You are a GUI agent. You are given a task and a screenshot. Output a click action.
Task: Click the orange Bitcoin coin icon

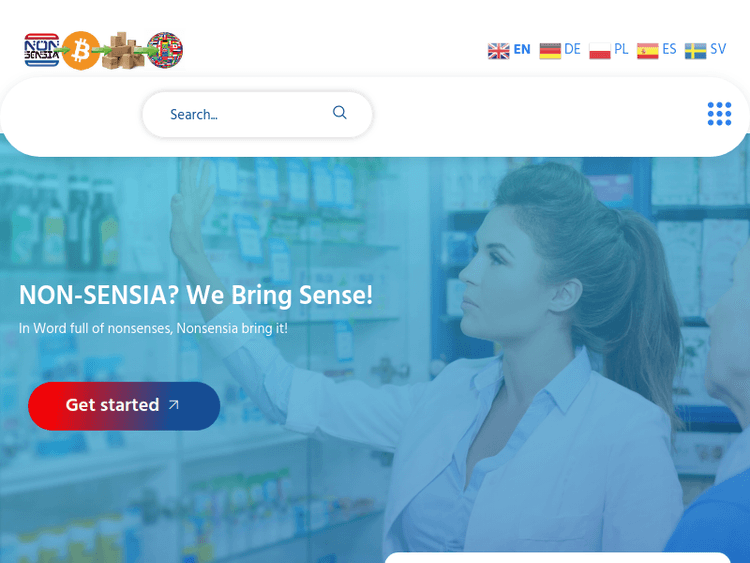[81, 50]
